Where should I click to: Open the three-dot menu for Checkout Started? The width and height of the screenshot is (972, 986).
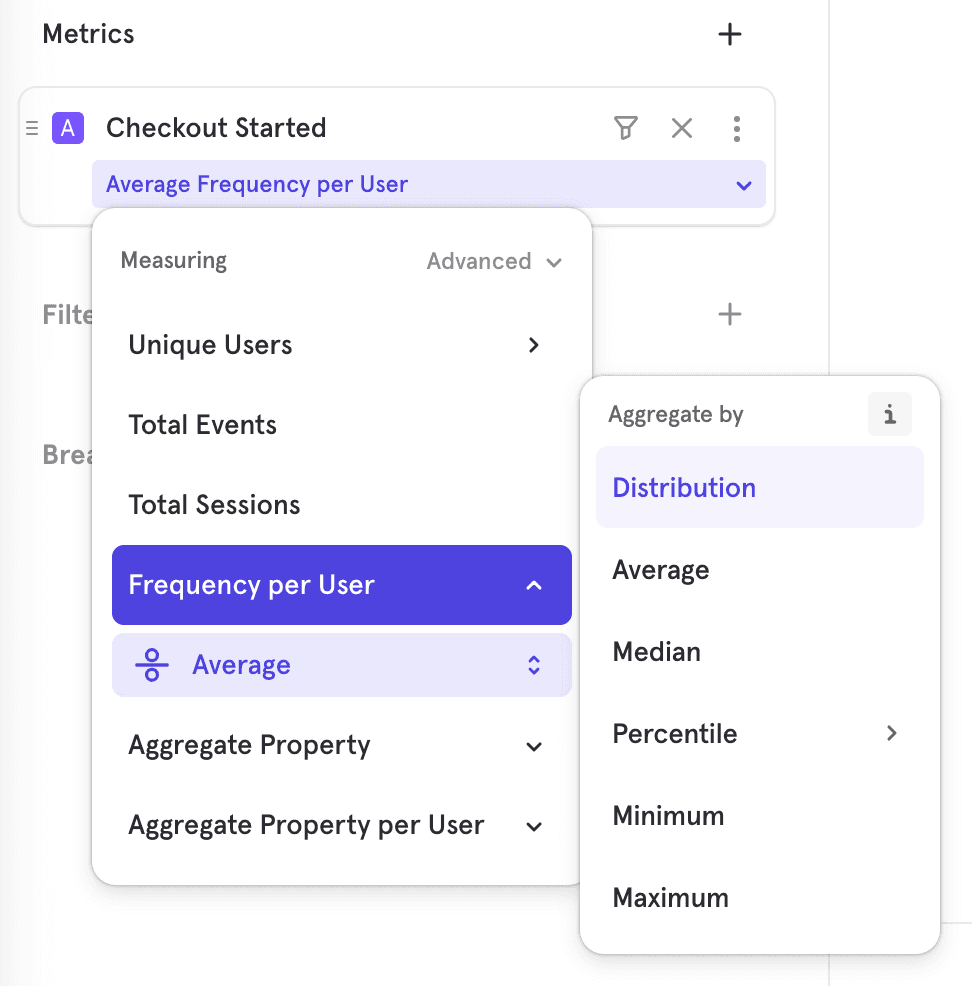click(x=737, y=128)
